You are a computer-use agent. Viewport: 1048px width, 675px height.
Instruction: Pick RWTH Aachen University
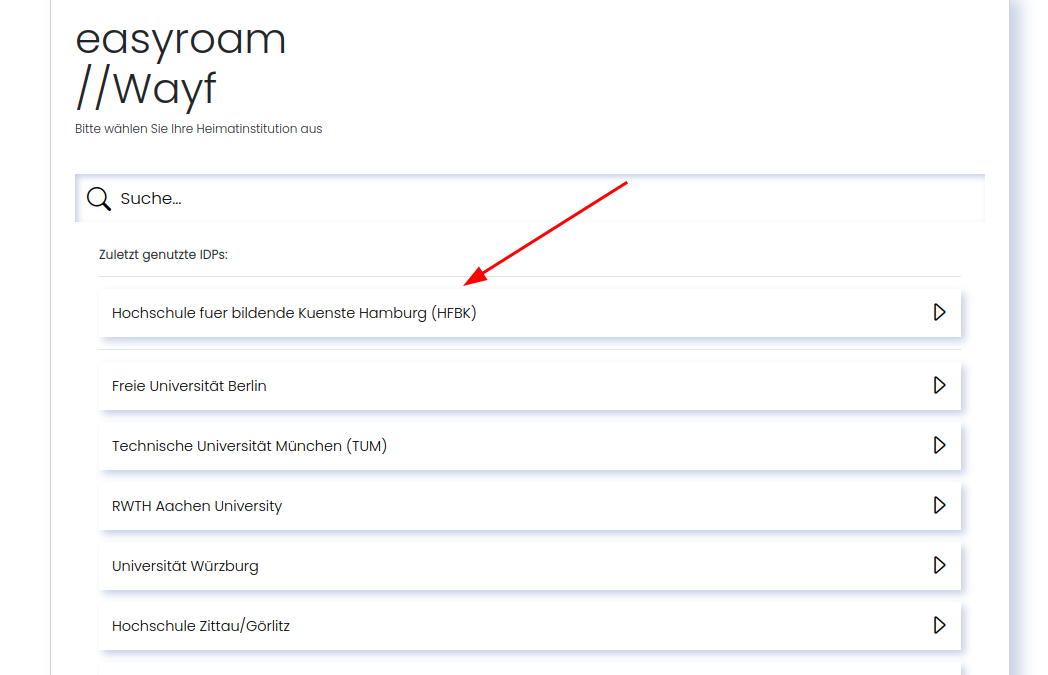530,506
